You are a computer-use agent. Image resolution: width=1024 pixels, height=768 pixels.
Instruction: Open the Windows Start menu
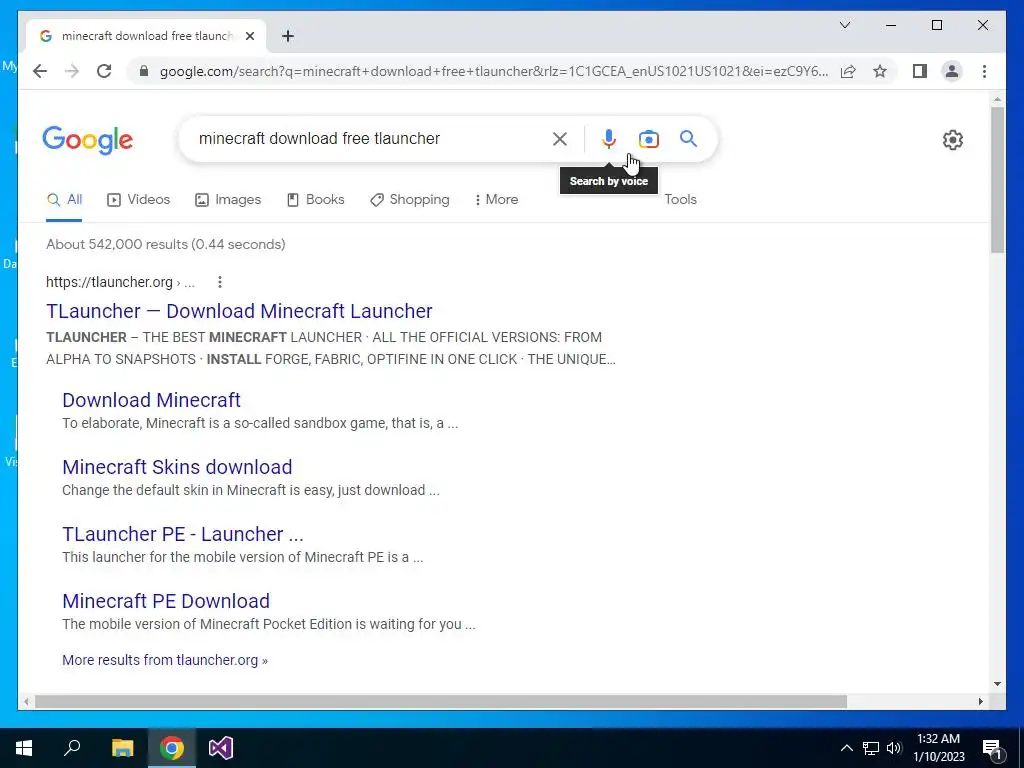click(x=24, y=748)
